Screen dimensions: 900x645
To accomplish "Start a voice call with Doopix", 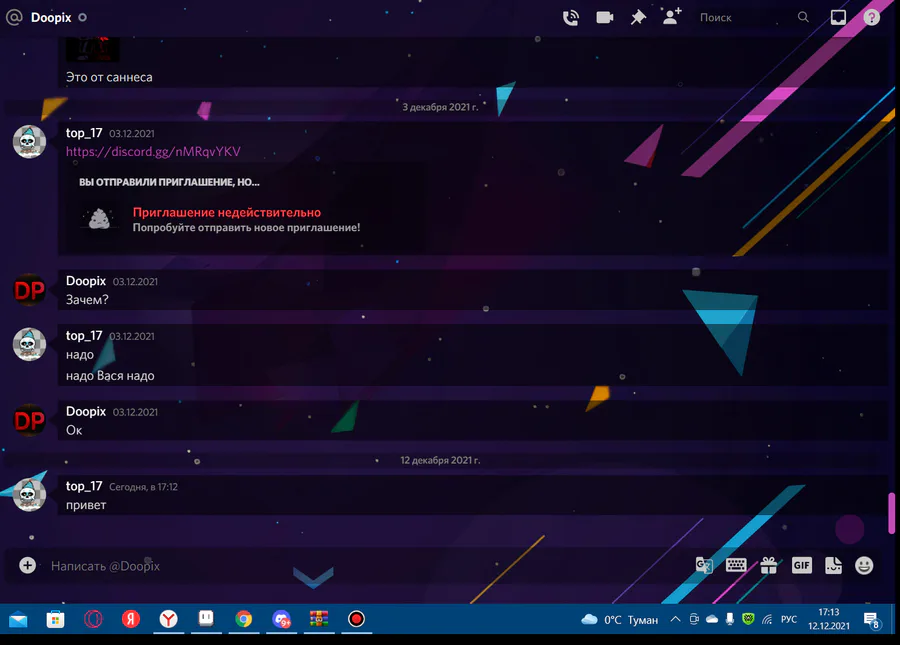I will (x=571, y=18).
